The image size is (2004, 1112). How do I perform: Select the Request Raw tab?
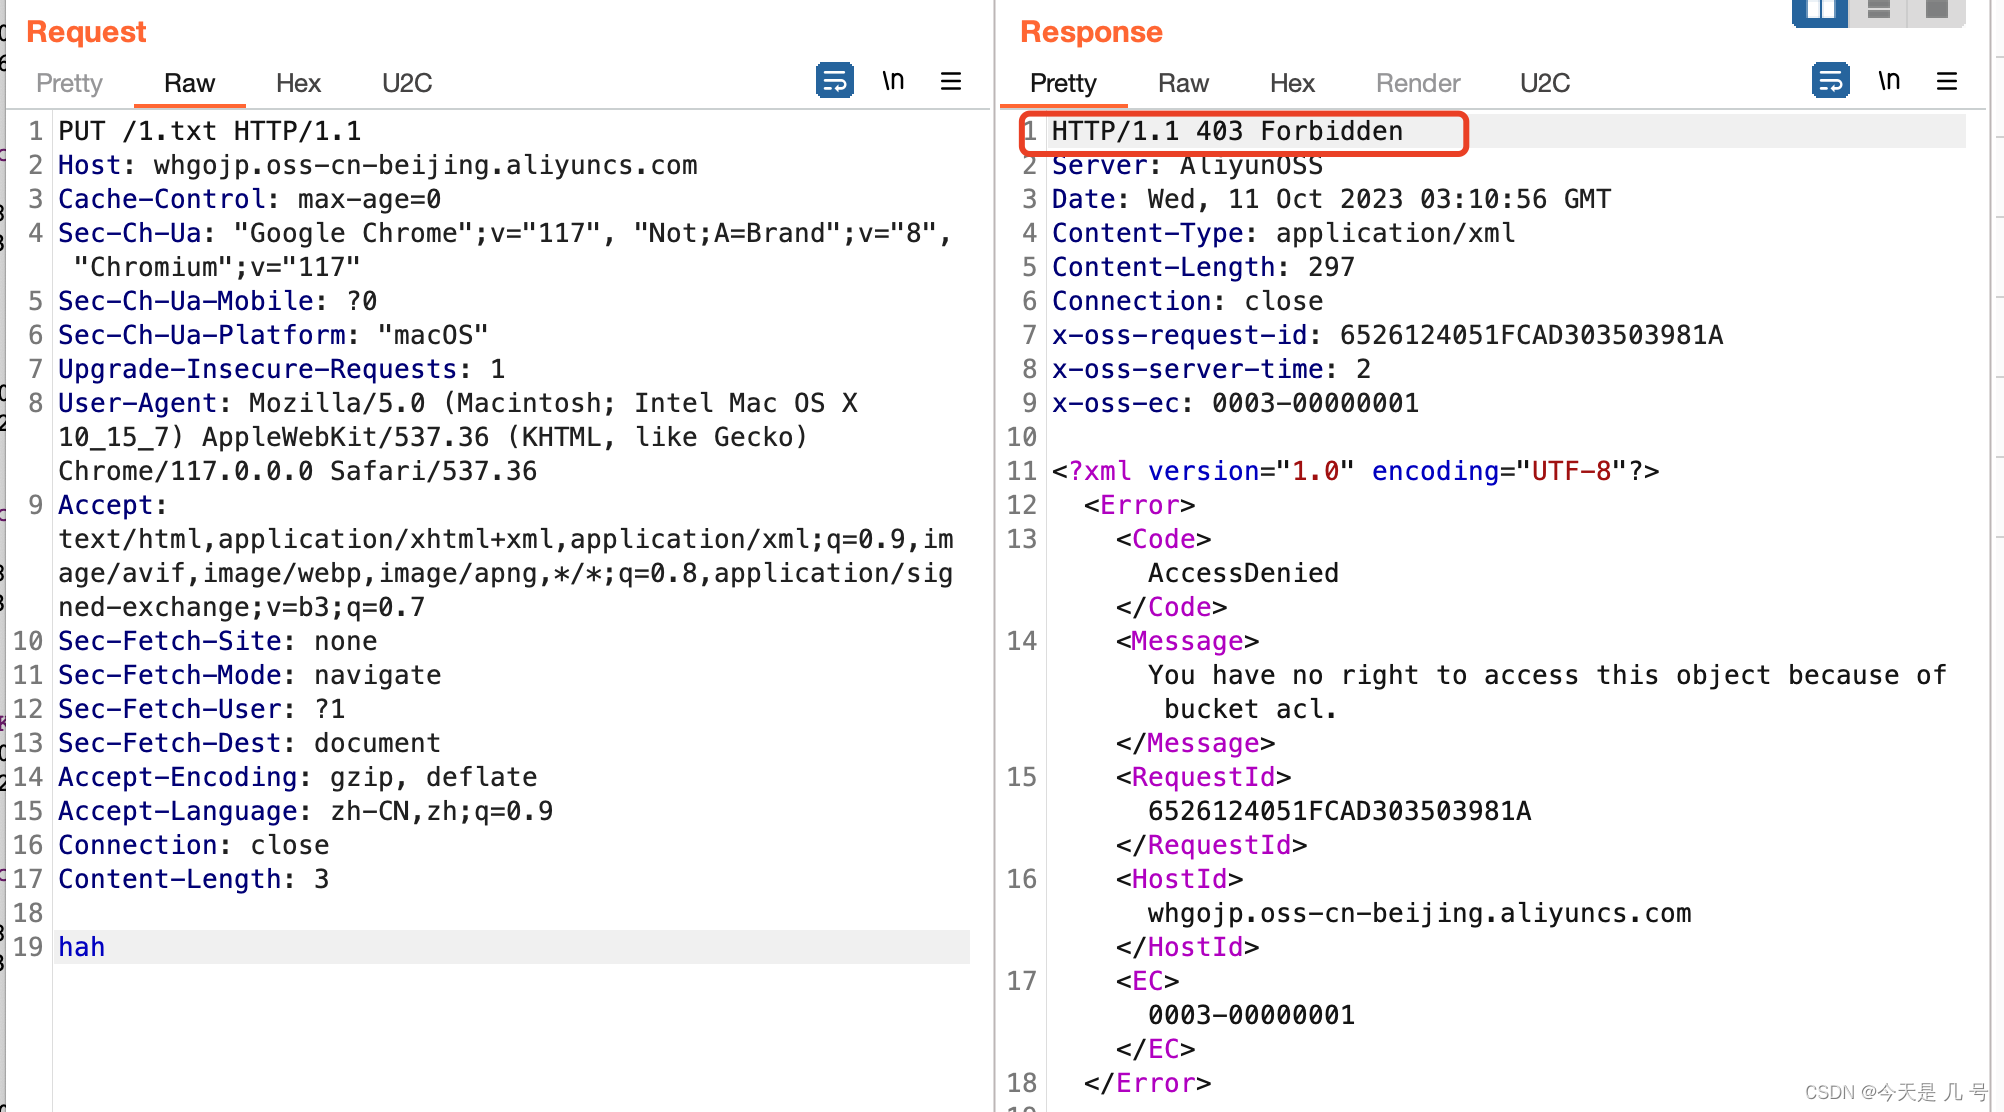(189, 83)
